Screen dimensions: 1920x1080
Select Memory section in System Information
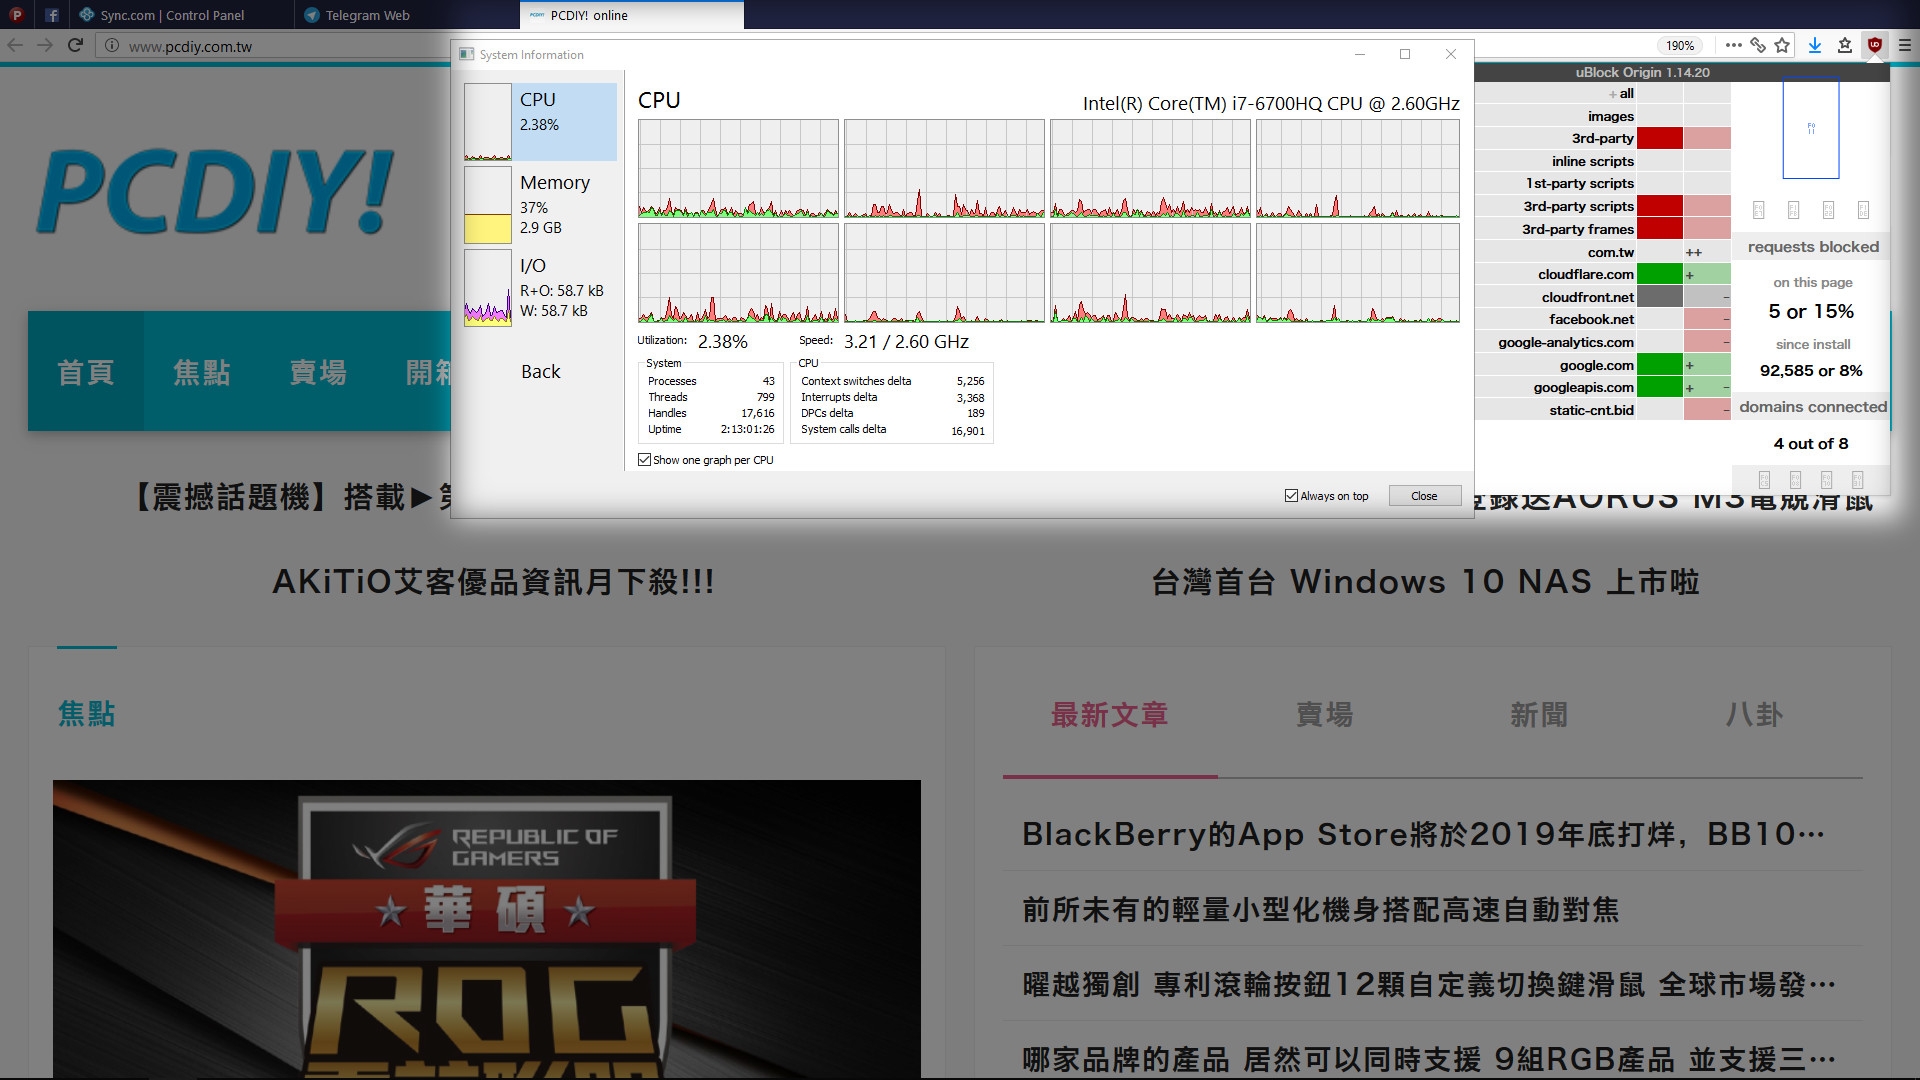pos(540,204)
